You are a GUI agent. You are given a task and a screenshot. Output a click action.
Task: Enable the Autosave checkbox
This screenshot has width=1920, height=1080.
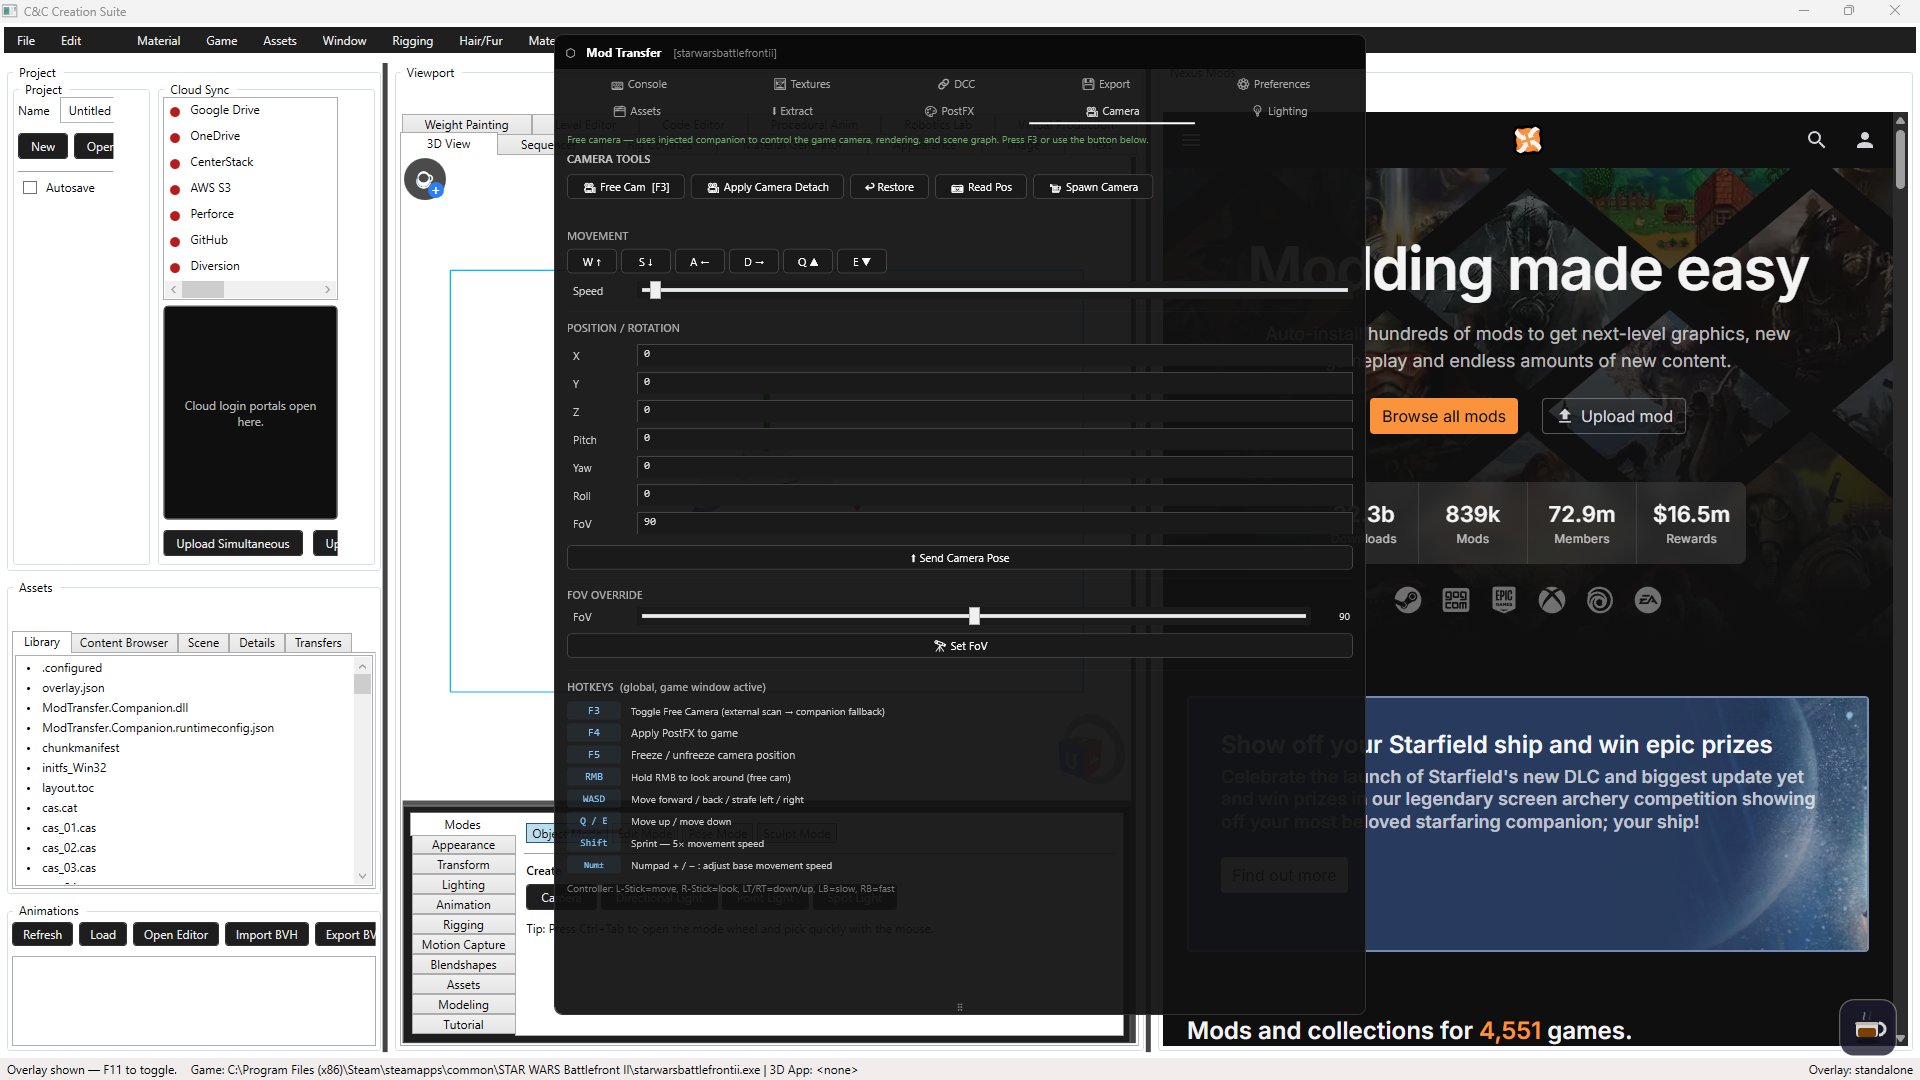pyautogui.click(x=30, y=188)
